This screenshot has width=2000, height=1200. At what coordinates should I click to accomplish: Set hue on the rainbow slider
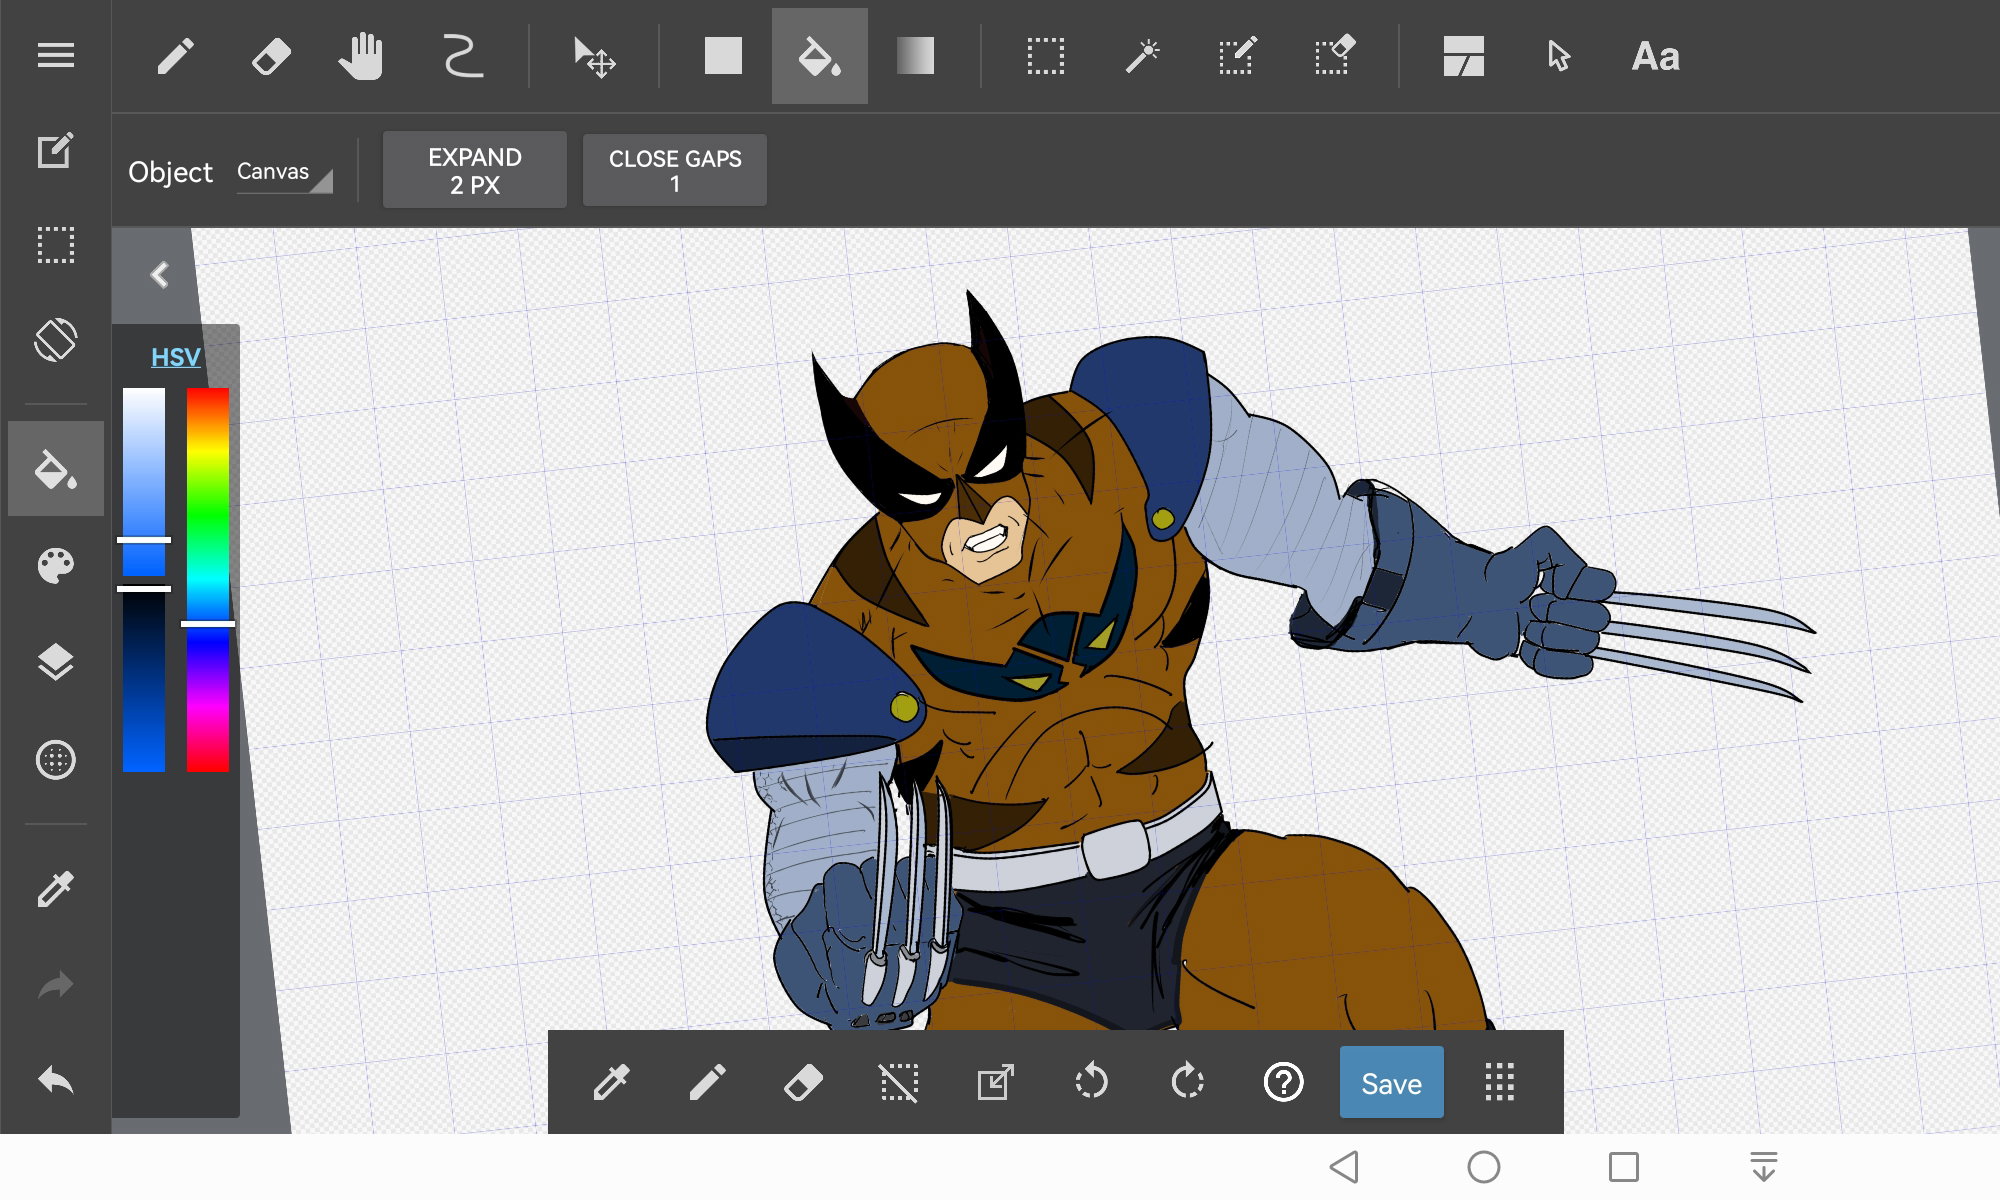[x=208, y=580]
